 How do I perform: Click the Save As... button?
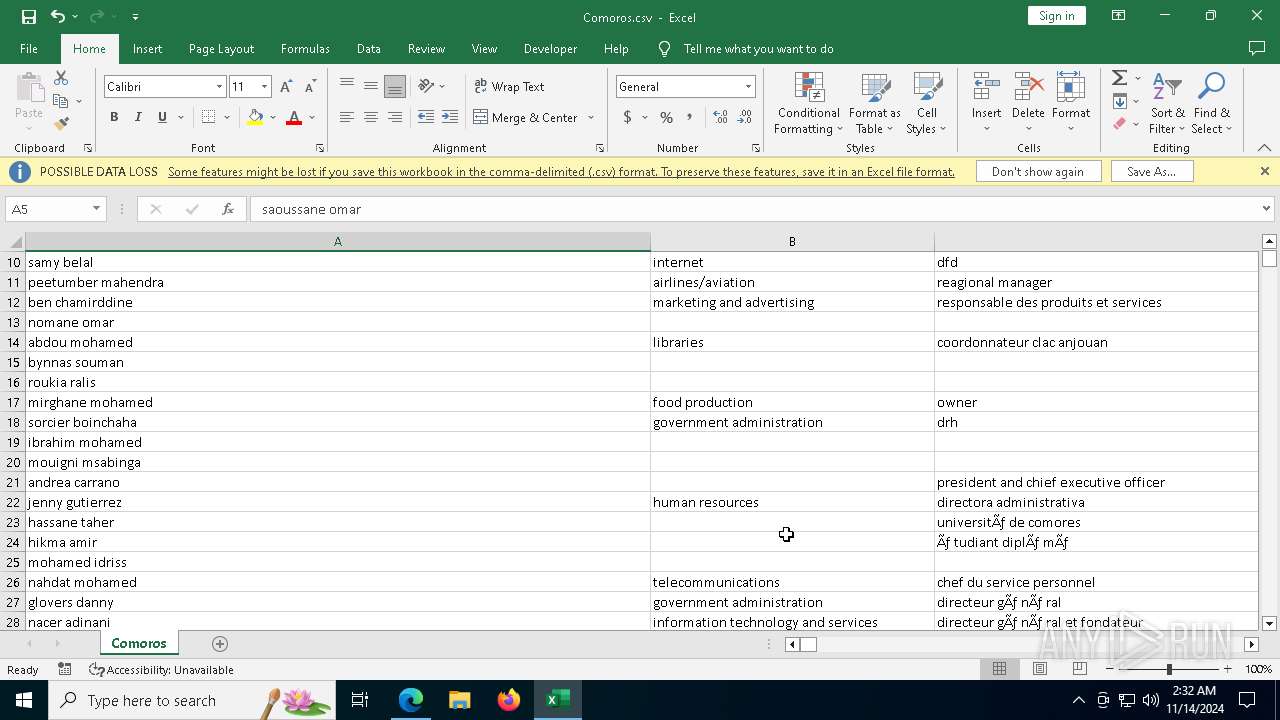click(1151, 171)
